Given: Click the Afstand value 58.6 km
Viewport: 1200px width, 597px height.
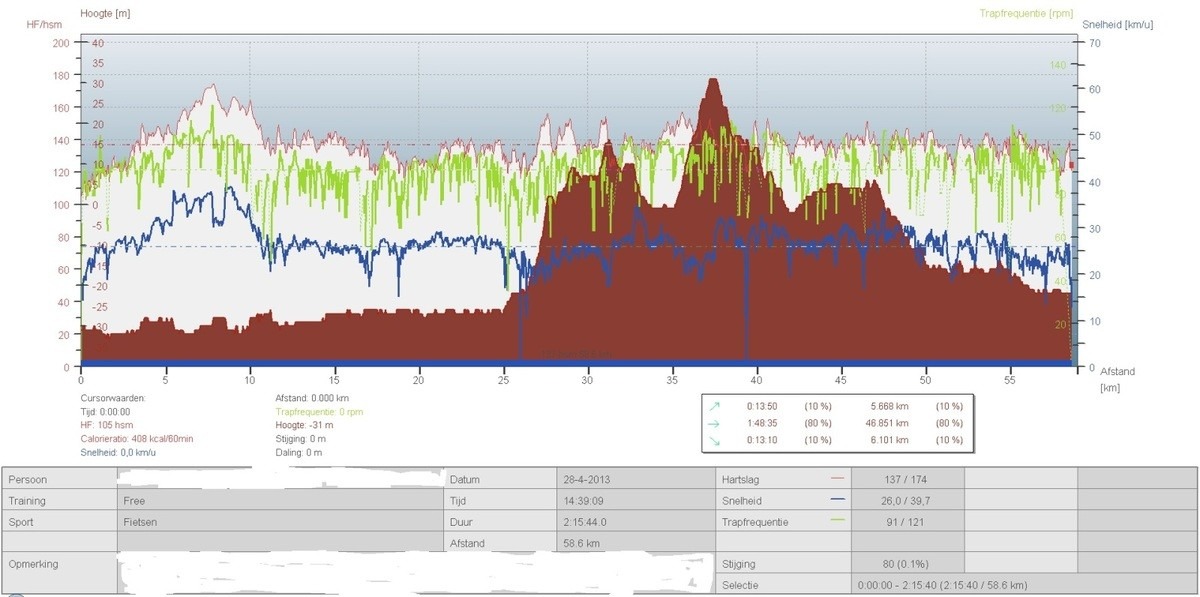Looking at the screenshot, I should (581, 543).
